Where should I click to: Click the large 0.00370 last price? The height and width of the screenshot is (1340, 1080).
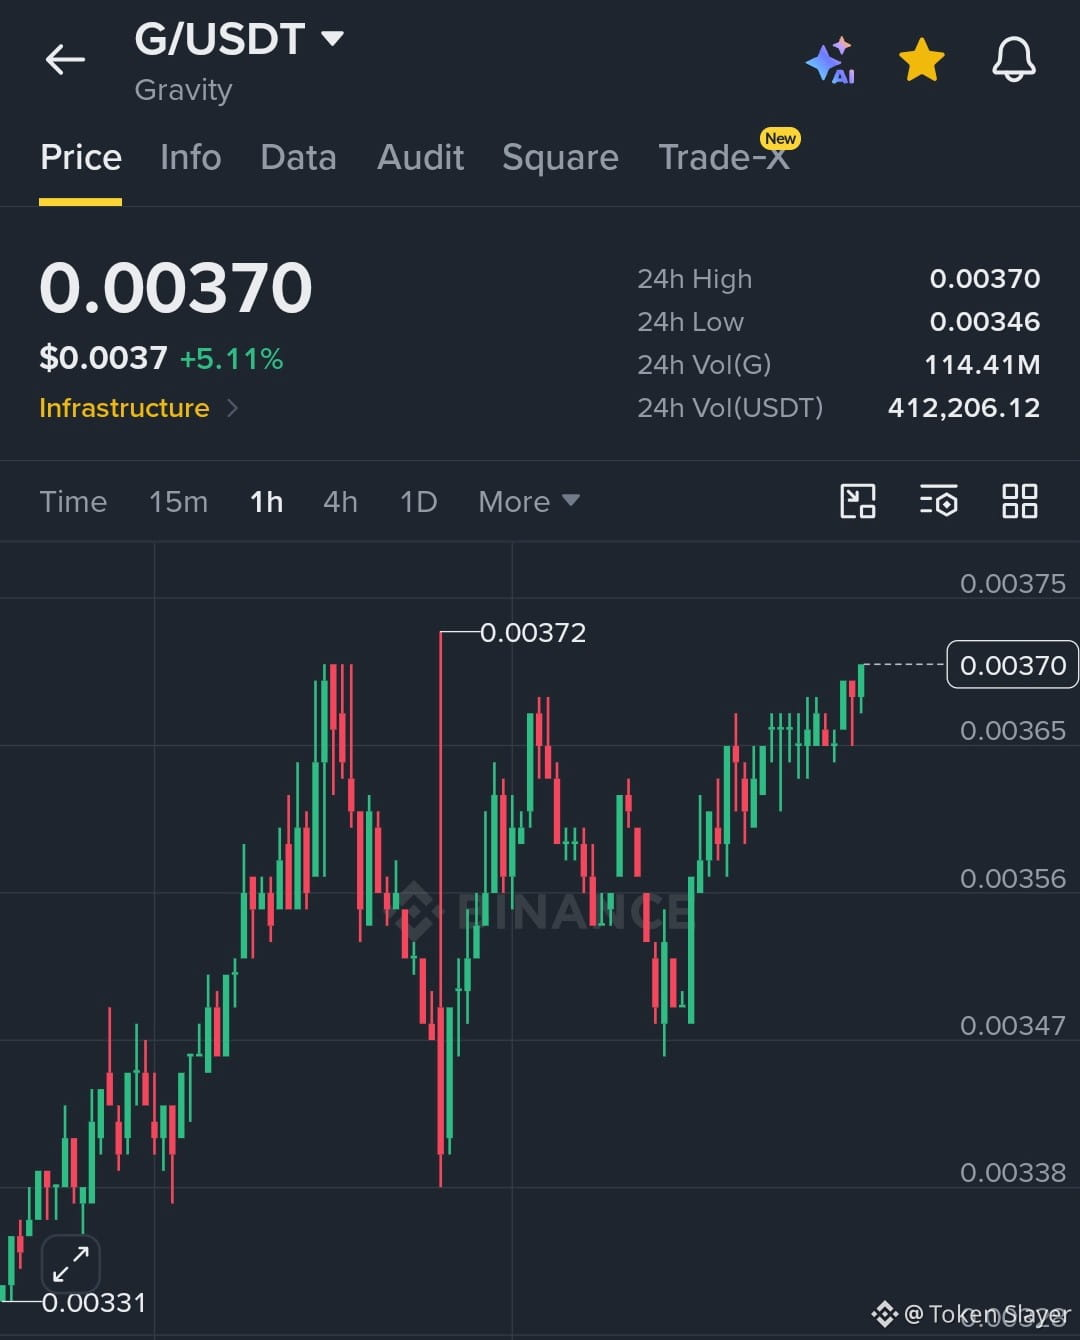tap(176, 288)
